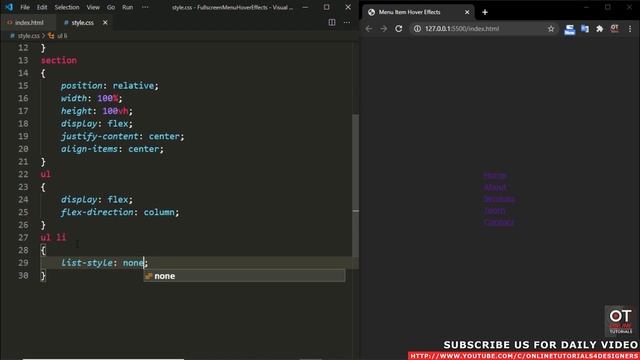This screenshot has width=640, height=360.
Task: Click the 'ul li' selector on line 27
Action: 53,238
